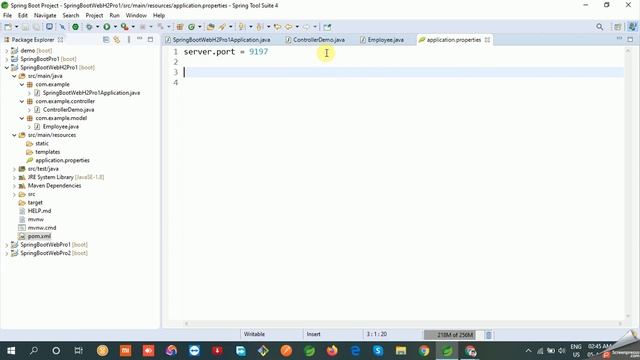The image size is (640, 360).
Task: Collapse the SpringBootWebH2Pro1 project node
Action: tap(7, 68)
